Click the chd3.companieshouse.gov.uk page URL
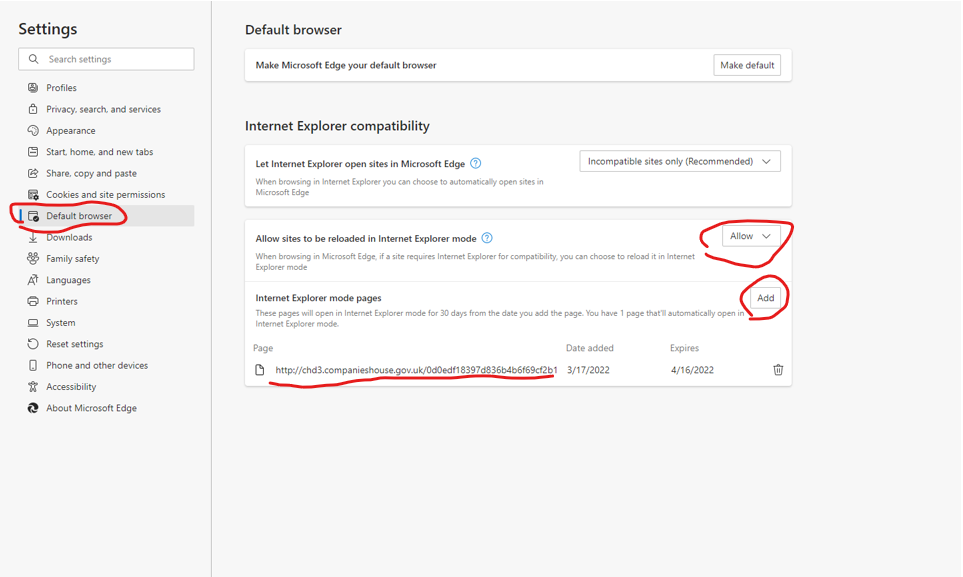963x577 pixels. tap(416, 370)
